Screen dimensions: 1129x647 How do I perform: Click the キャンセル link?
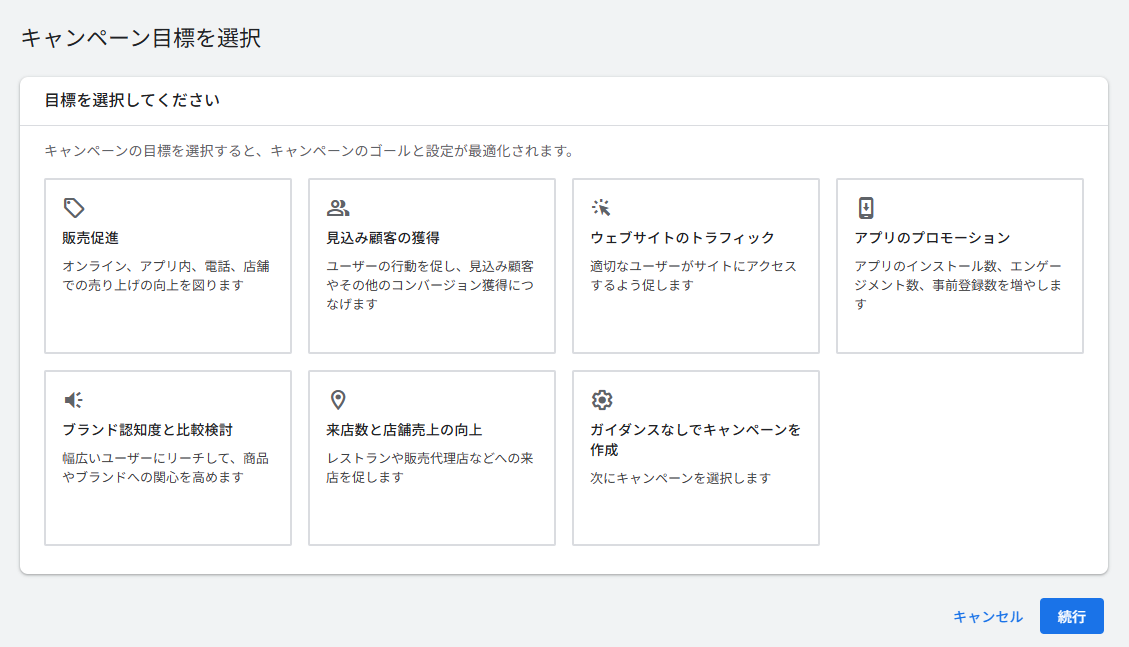(987, 617)
